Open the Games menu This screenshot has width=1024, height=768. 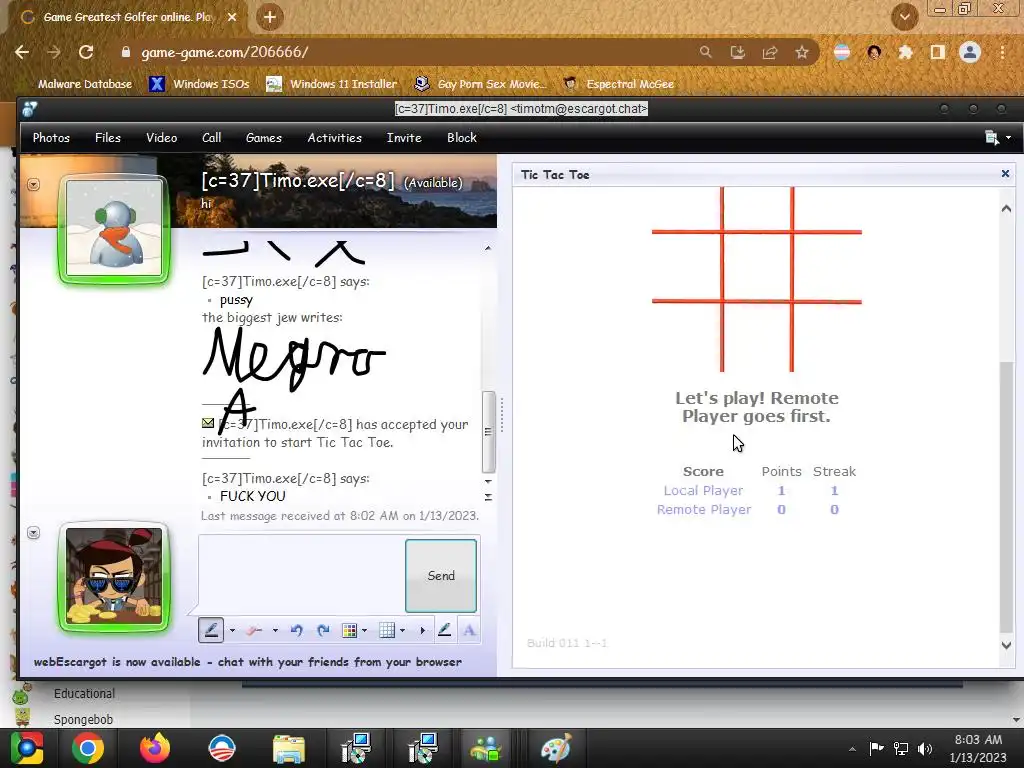[264, 138]
